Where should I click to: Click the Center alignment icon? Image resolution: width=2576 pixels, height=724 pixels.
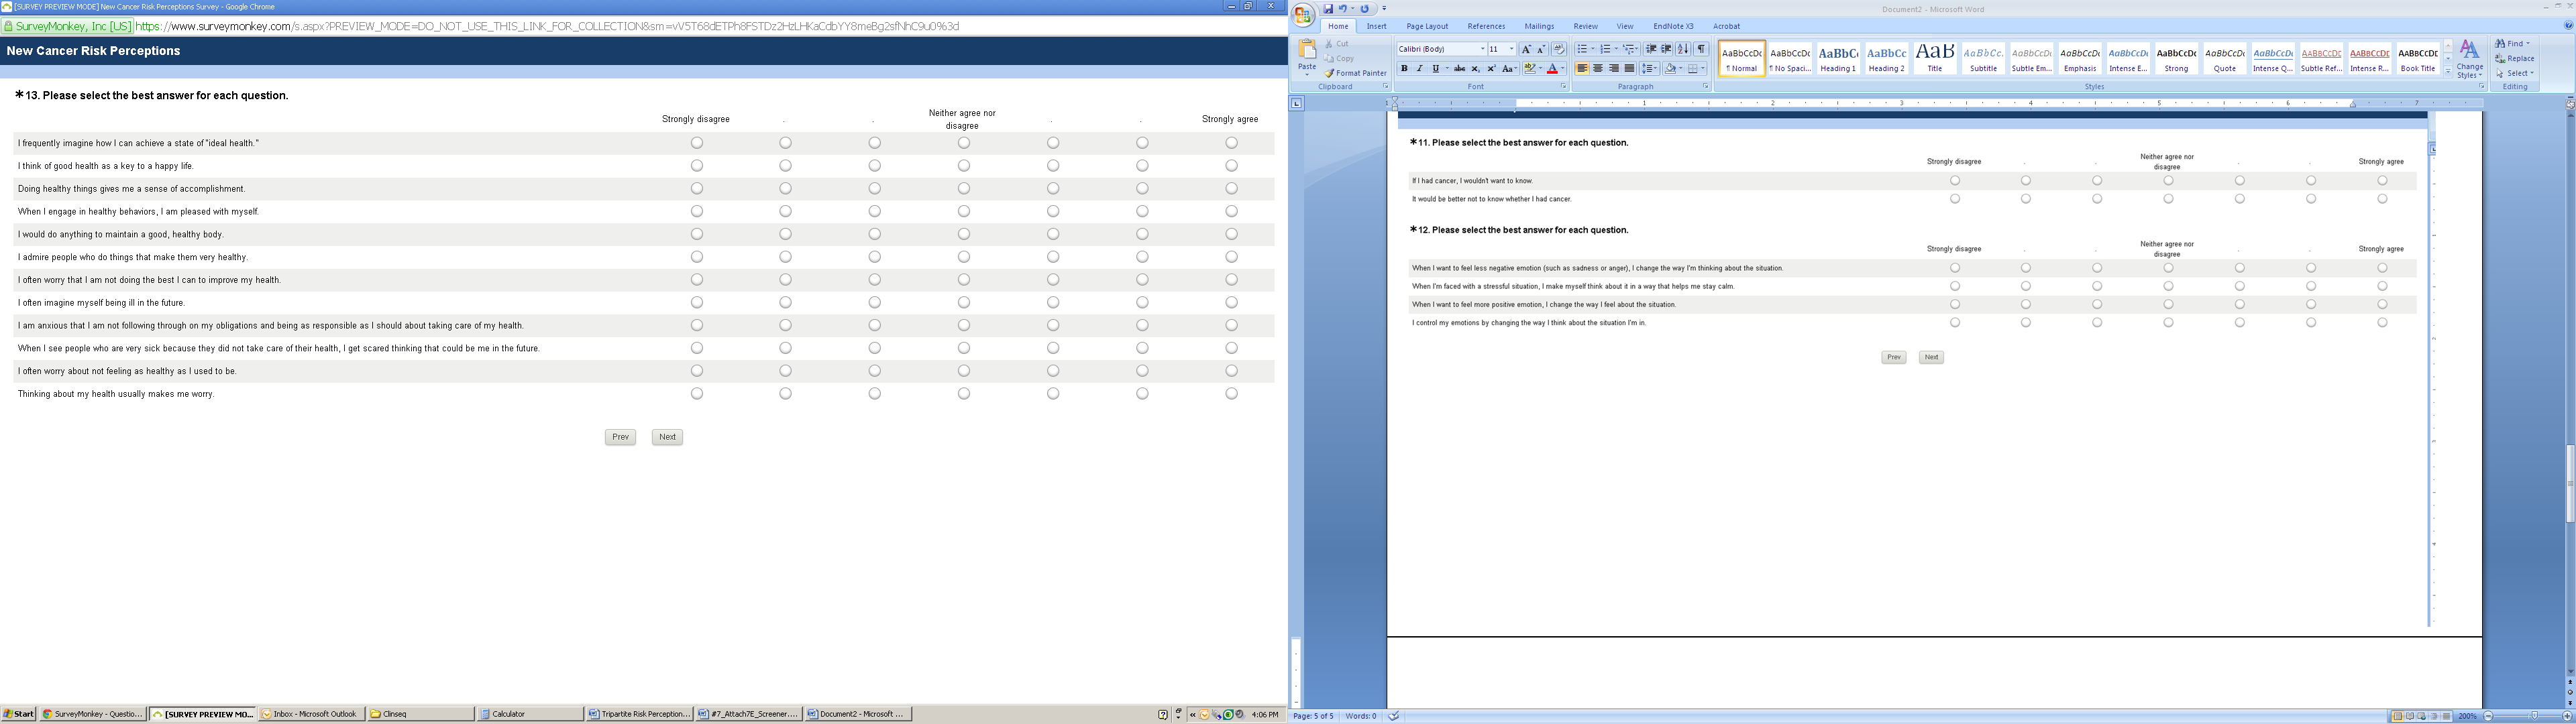coord(1598,69)
